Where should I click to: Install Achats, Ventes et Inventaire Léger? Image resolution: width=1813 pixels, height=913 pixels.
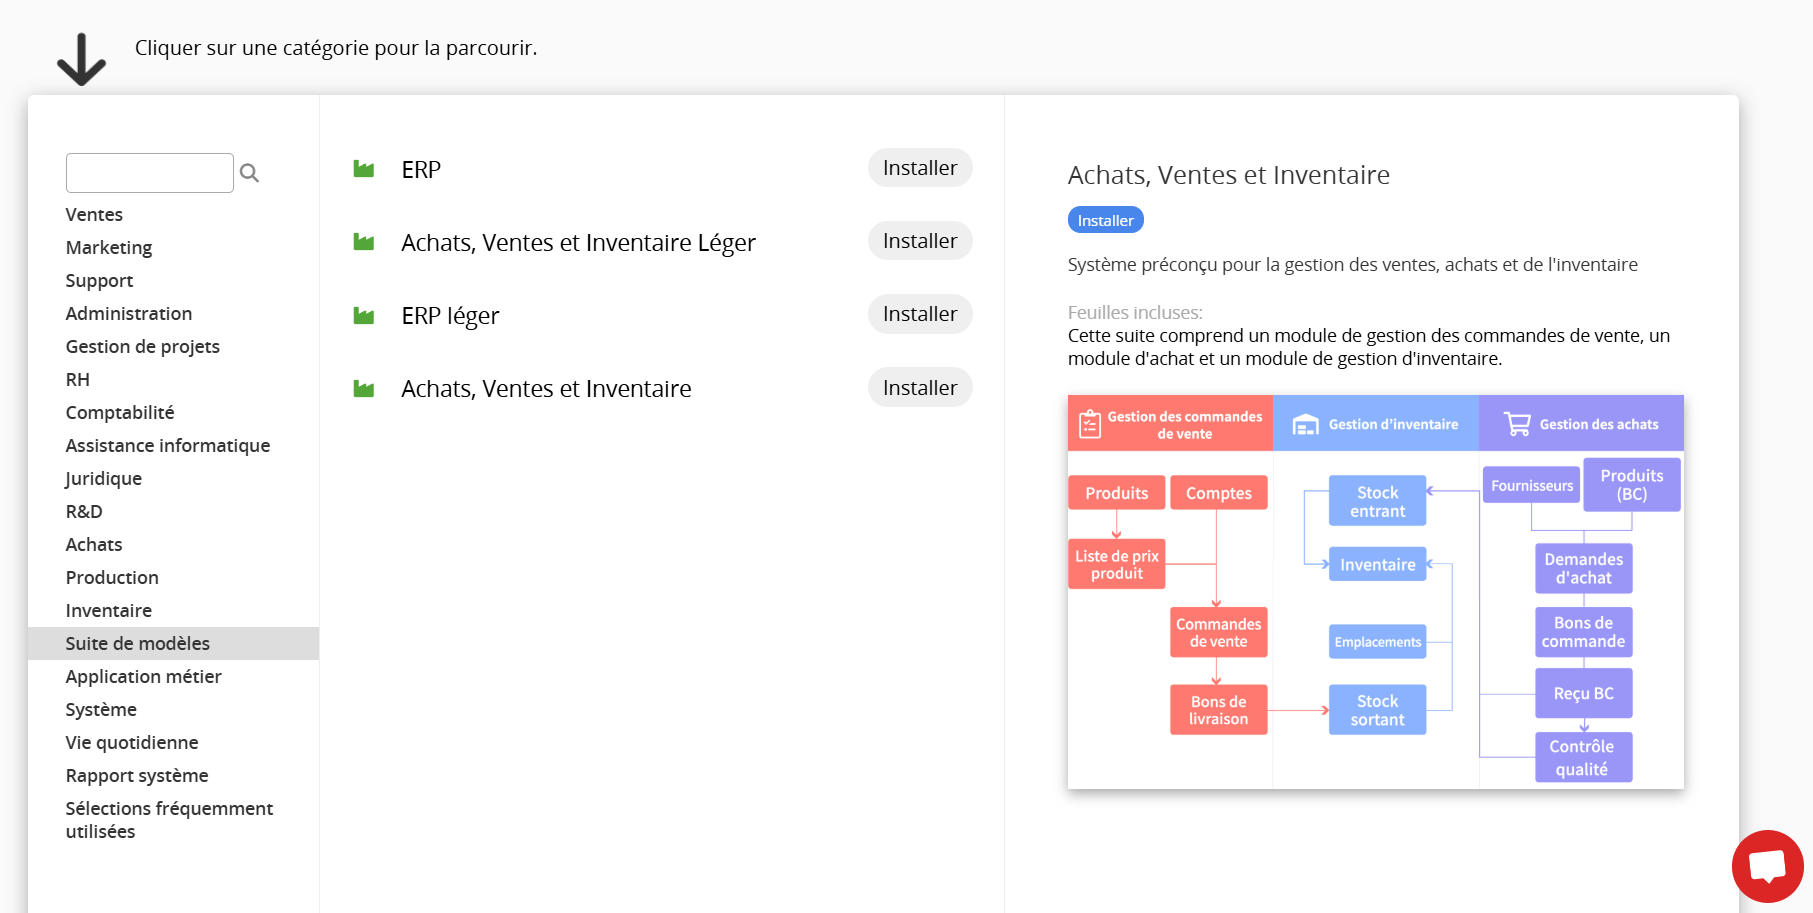click(919, 241)
